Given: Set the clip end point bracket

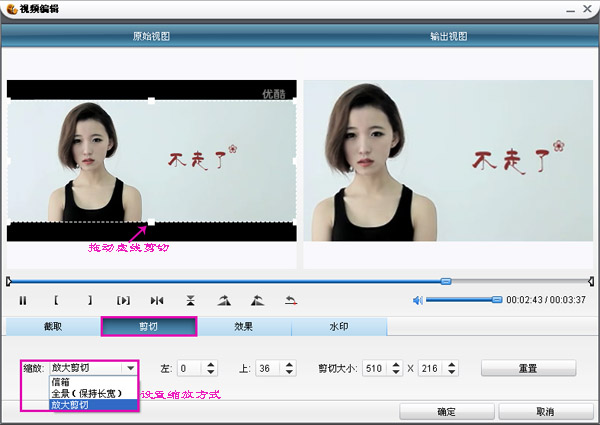Looking at the screenshot, I should pyautogui.click(x=90, y=300).
